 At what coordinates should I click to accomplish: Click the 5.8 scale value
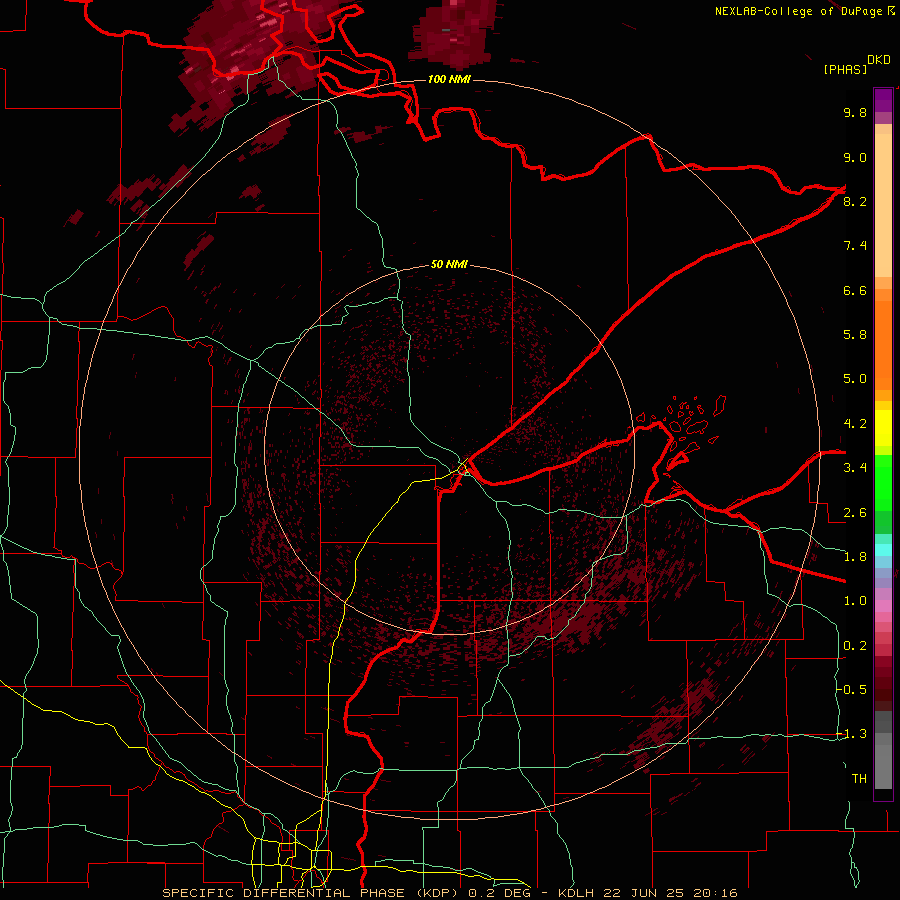[x=855, y=335]
